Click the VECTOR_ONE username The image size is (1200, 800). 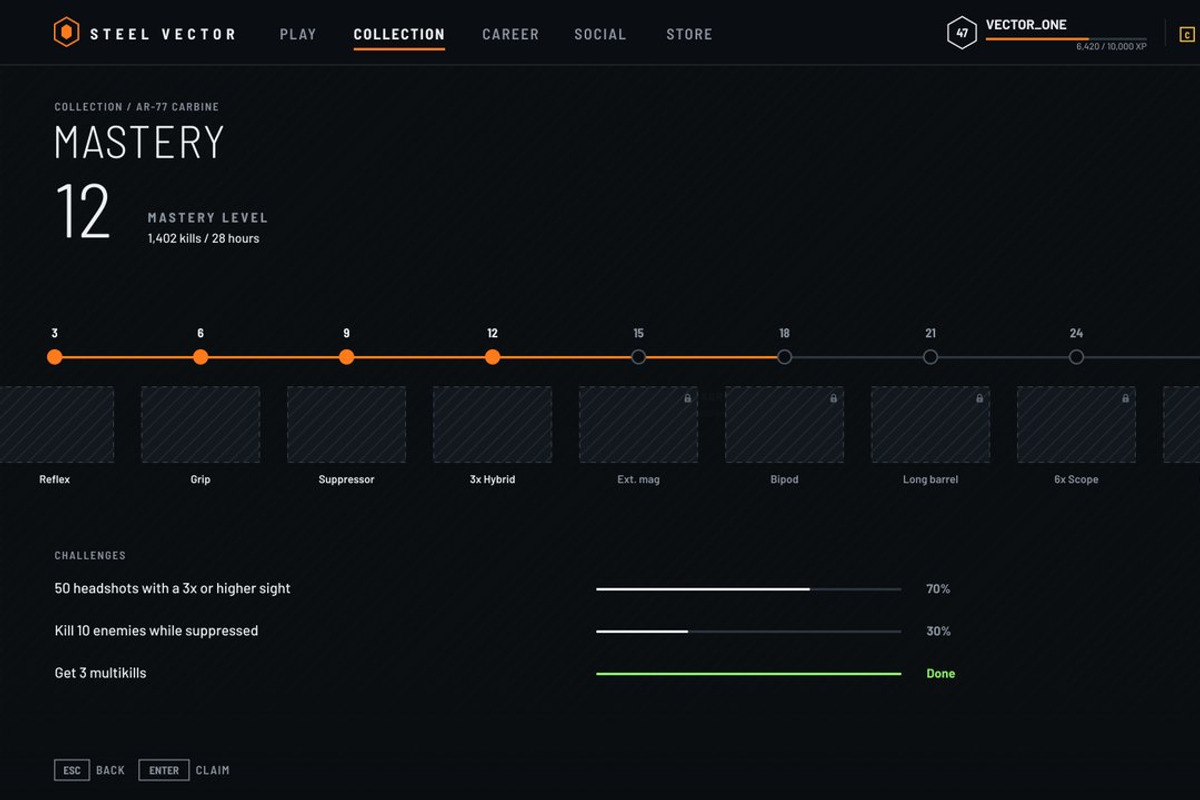click(1026, 25)
